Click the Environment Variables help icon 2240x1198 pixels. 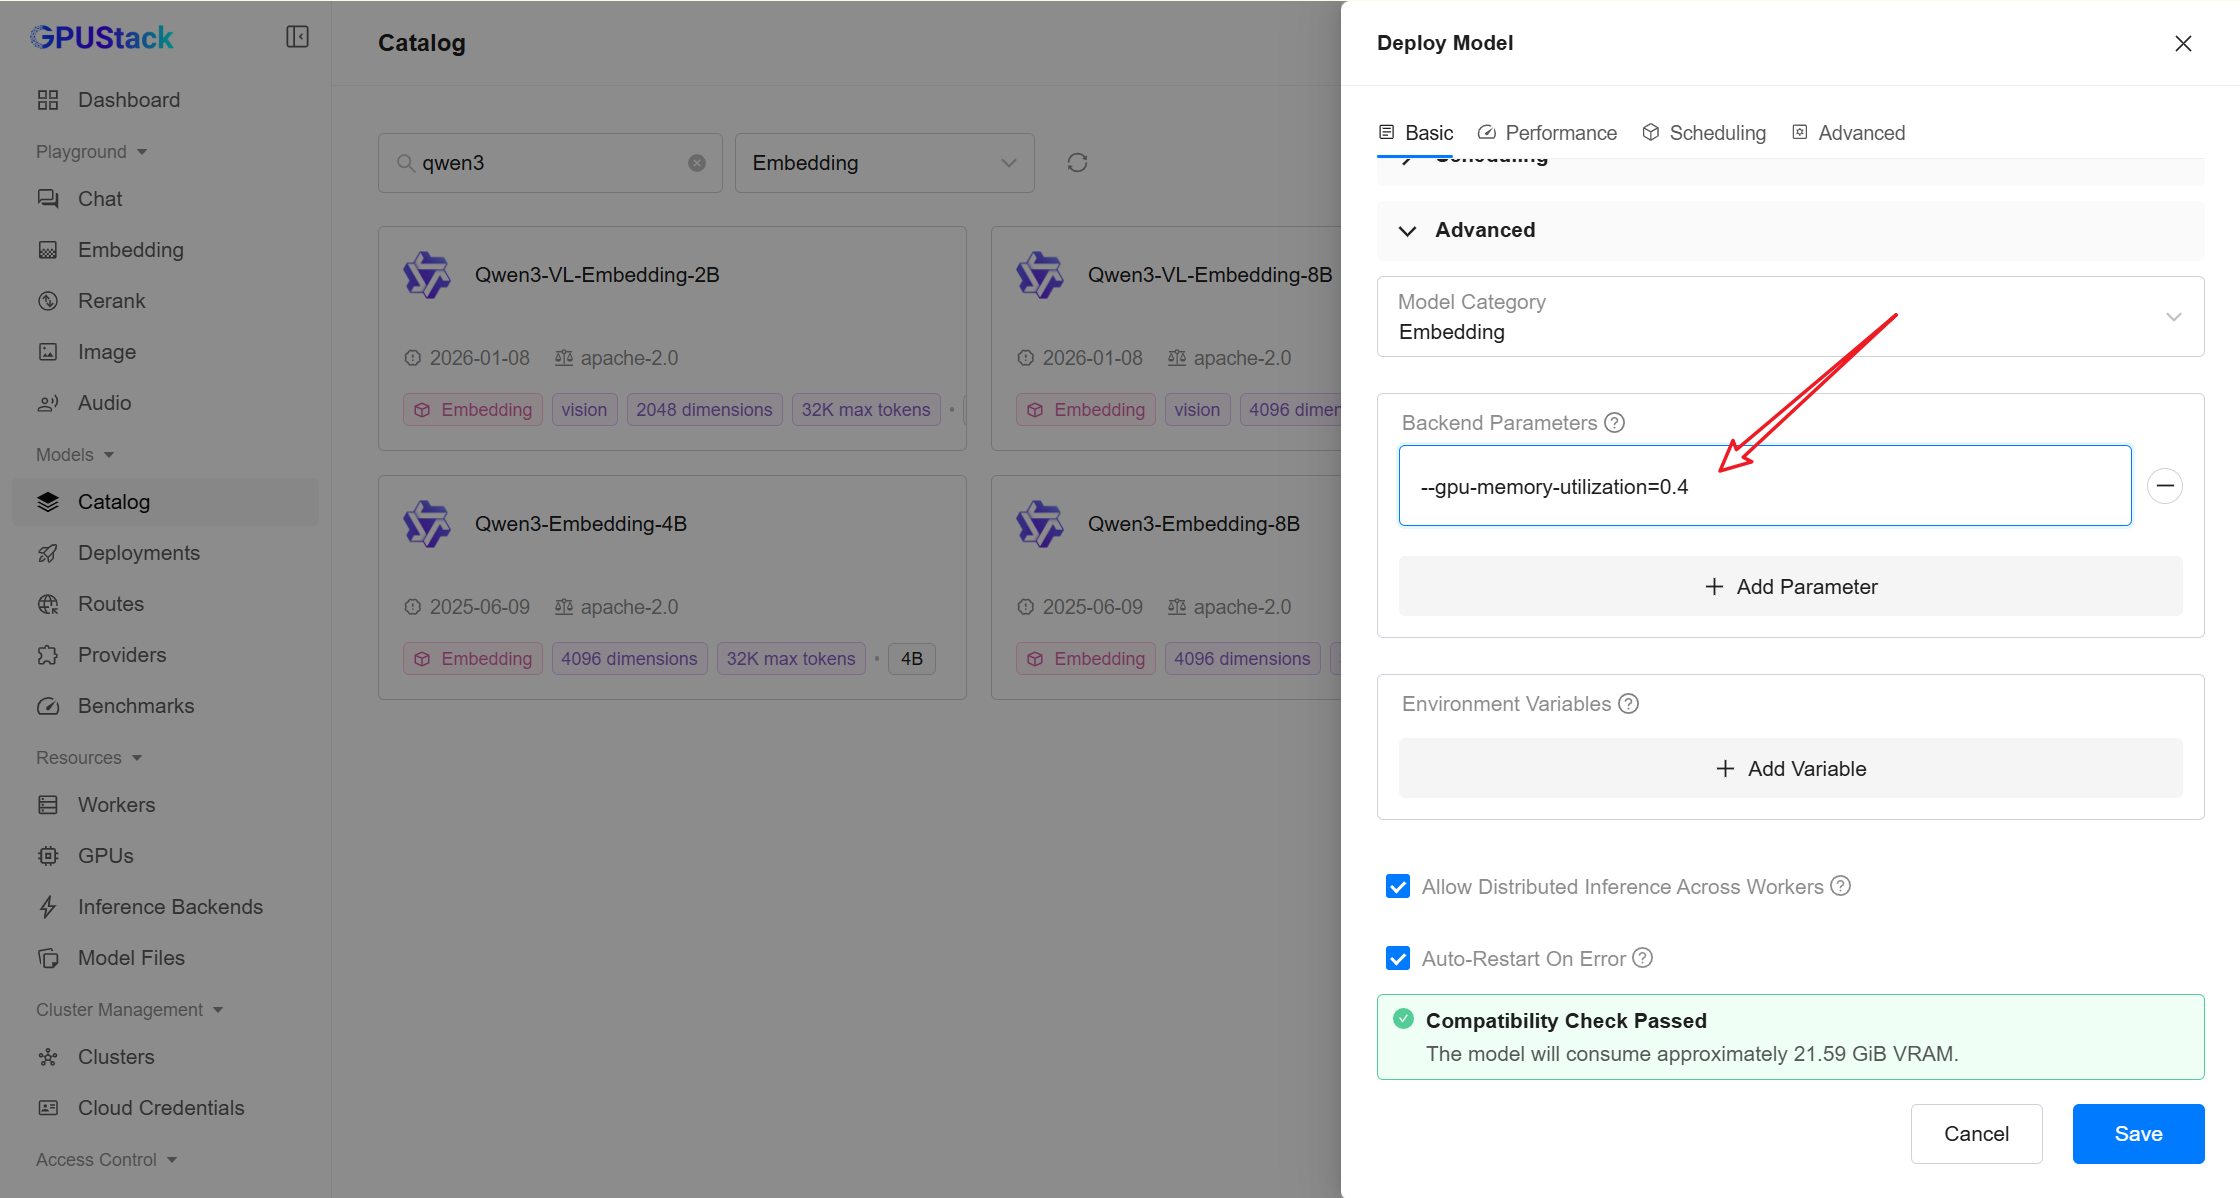point(1628,704)
